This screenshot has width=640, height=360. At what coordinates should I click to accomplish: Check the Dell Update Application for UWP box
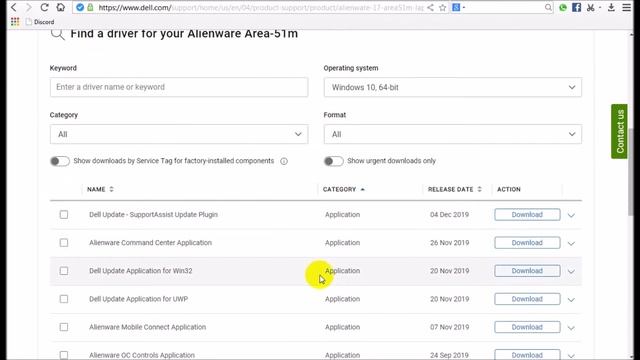click(64, 299)
